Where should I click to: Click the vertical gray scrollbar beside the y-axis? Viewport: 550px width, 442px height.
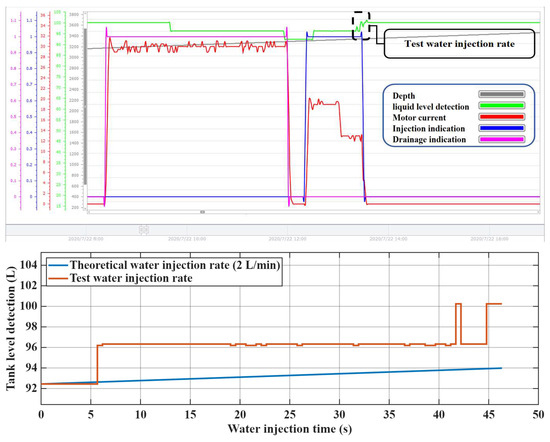[x=85, y=105]
